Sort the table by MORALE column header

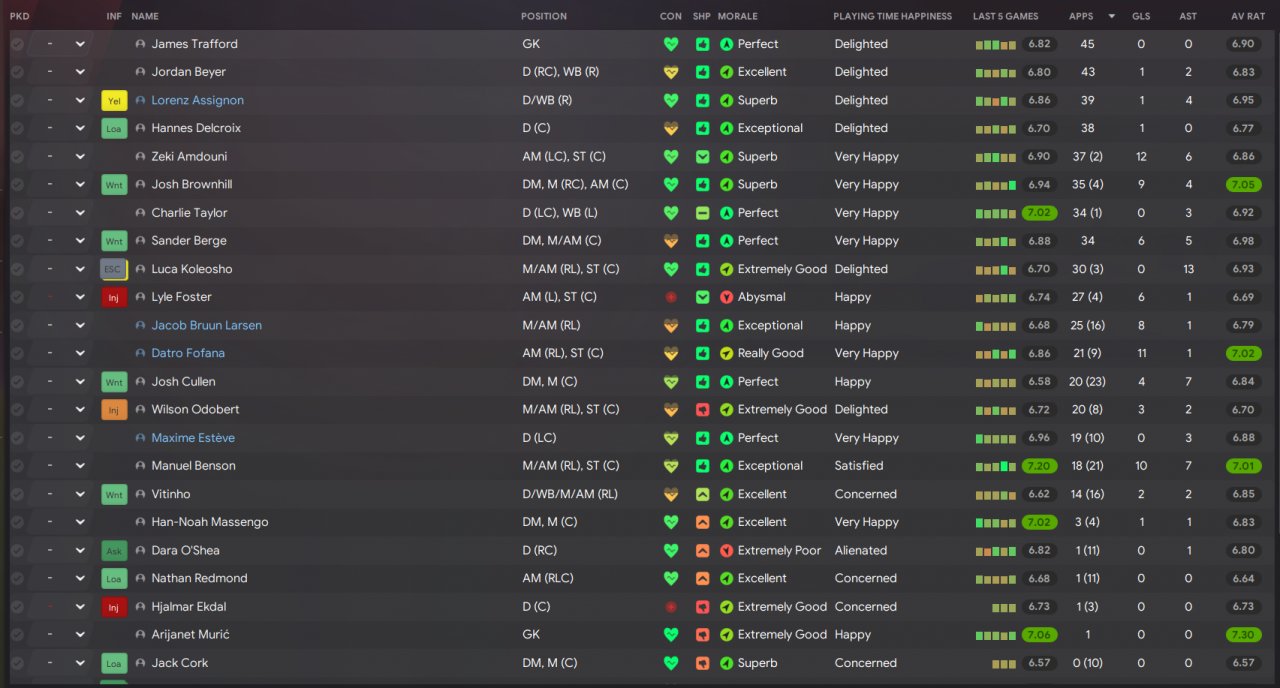pos(738,16)
